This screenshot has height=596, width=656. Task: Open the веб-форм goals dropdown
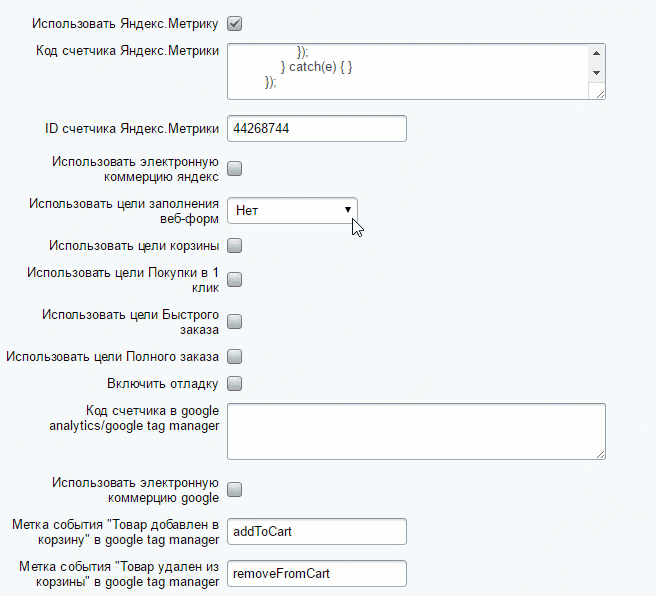point(292,210)
